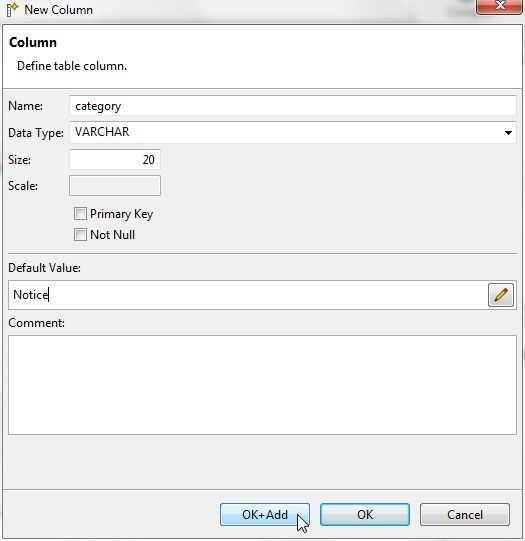
Task: Click the Data Type label
Action: click(36, 133)
